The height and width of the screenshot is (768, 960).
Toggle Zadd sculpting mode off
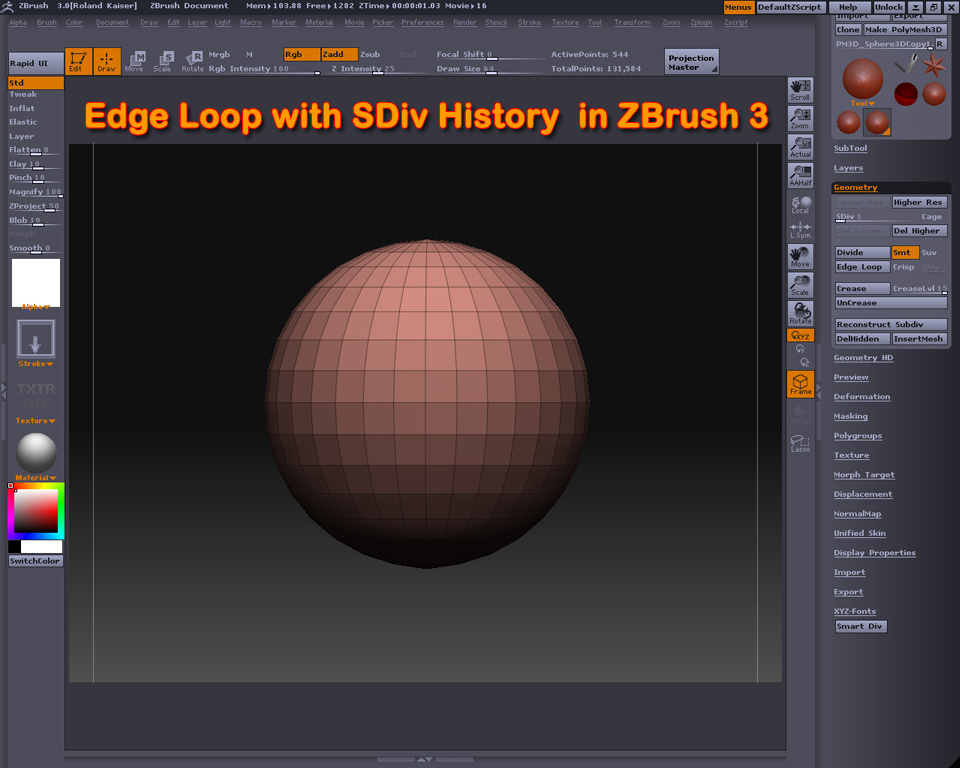340,54
